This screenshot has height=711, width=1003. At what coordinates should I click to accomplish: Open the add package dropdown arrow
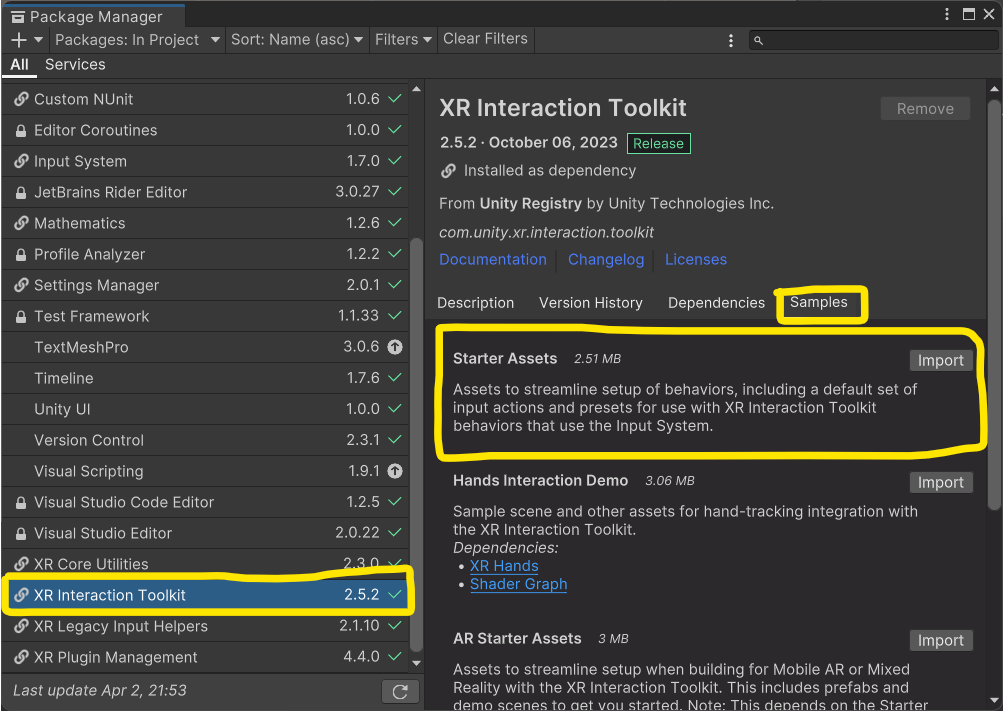tap(39, 40)
